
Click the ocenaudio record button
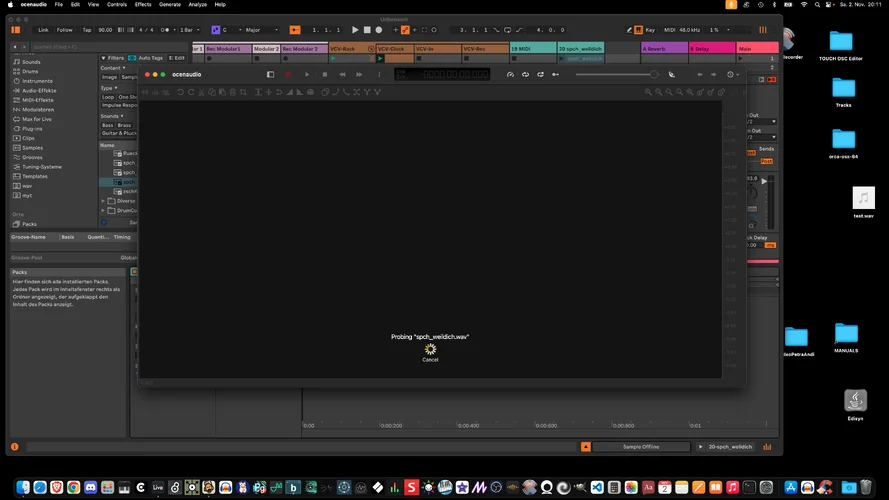(x=289, y=74)
